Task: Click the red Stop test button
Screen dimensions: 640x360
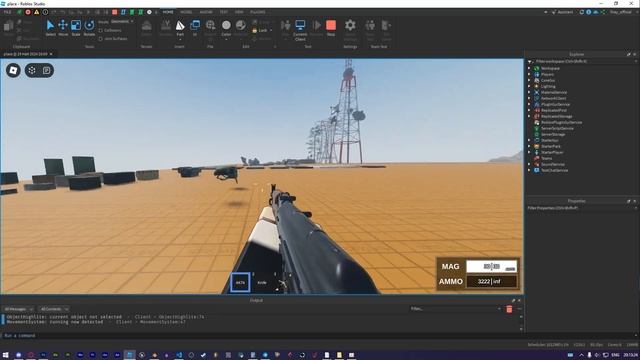Action: 331,28
